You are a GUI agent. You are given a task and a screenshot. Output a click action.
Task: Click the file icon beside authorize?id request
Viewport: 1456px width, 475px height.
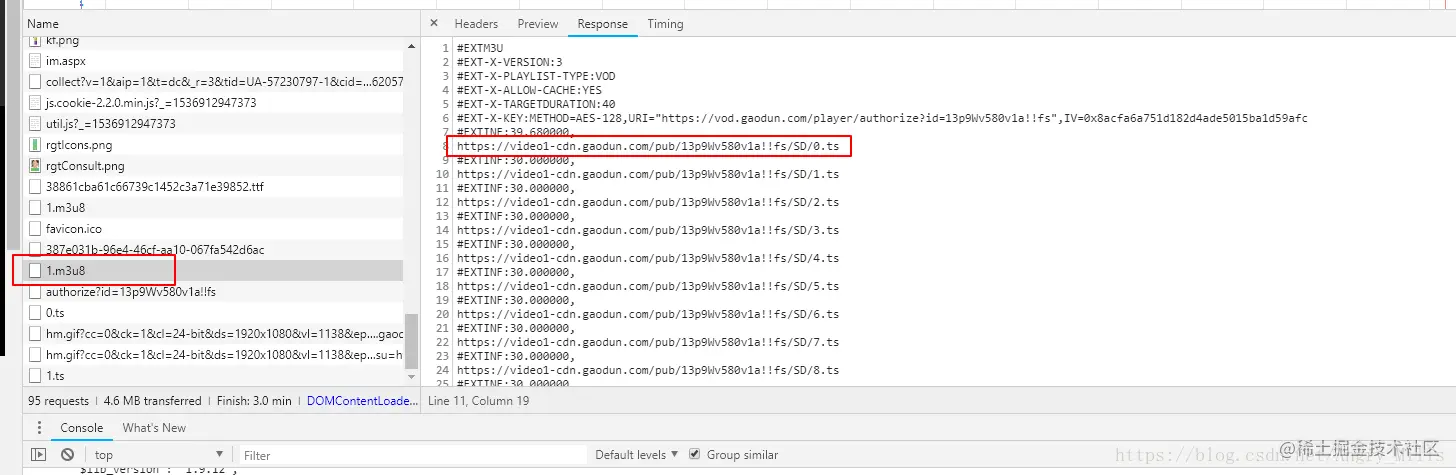[x=36, y=292]
